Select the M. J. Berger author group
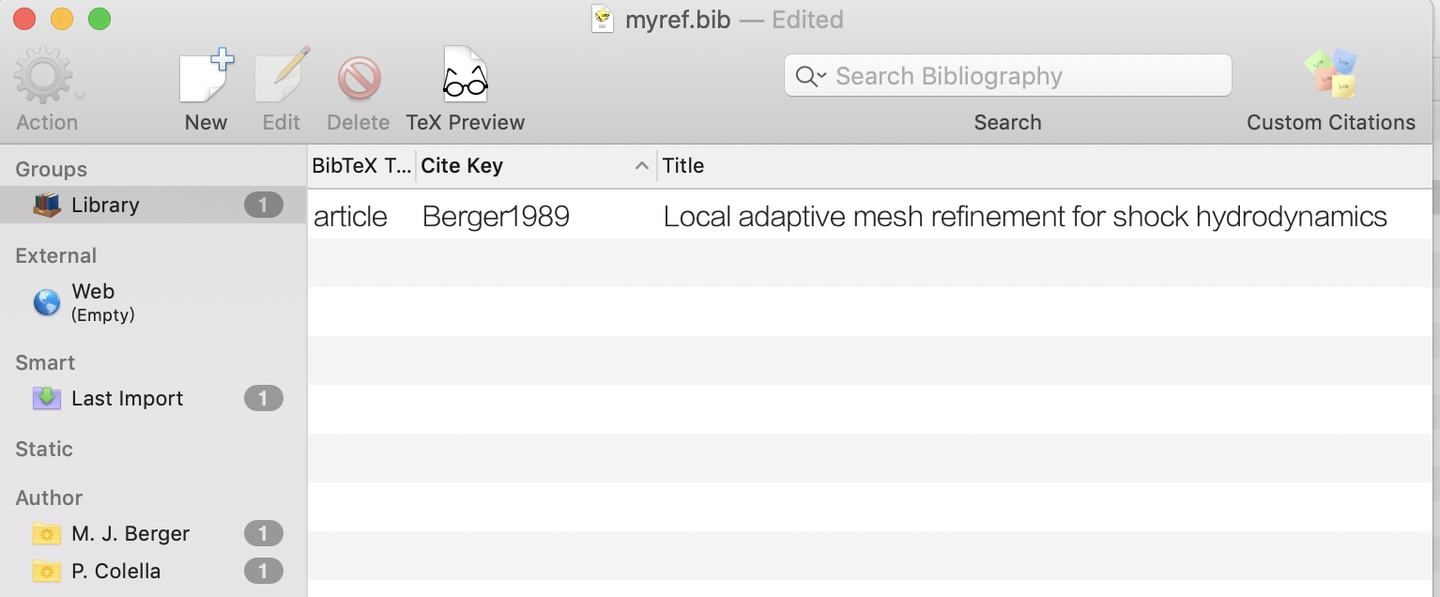 (130, 533)
